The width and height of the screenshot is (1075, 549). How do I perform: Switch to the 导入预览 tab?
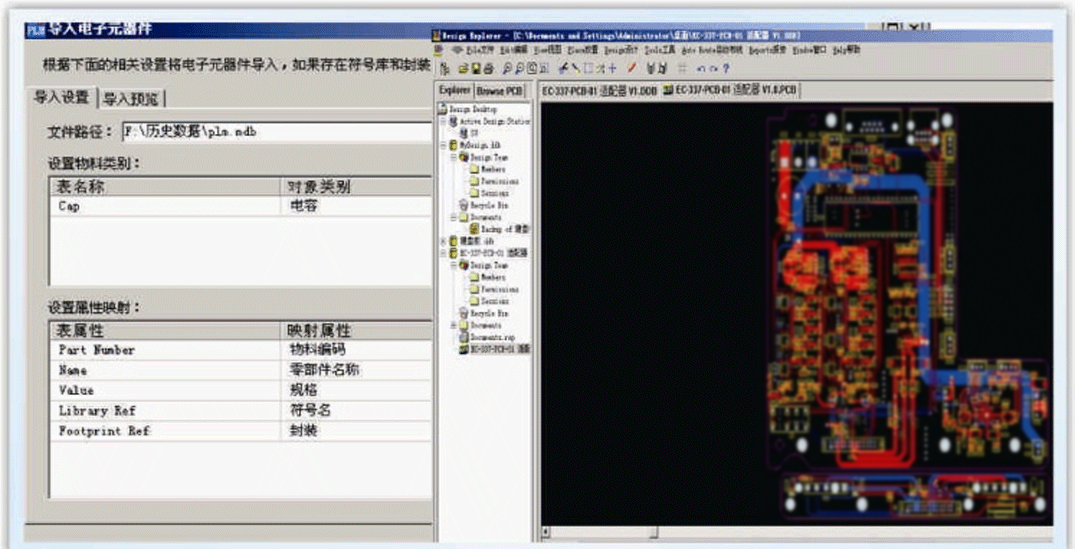click(131, 98)
